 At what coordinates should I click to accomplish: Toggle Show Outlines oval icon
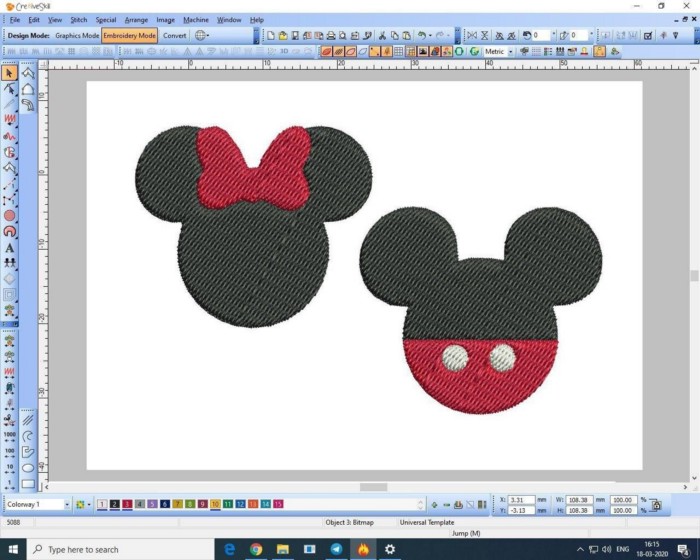point(351,51)
